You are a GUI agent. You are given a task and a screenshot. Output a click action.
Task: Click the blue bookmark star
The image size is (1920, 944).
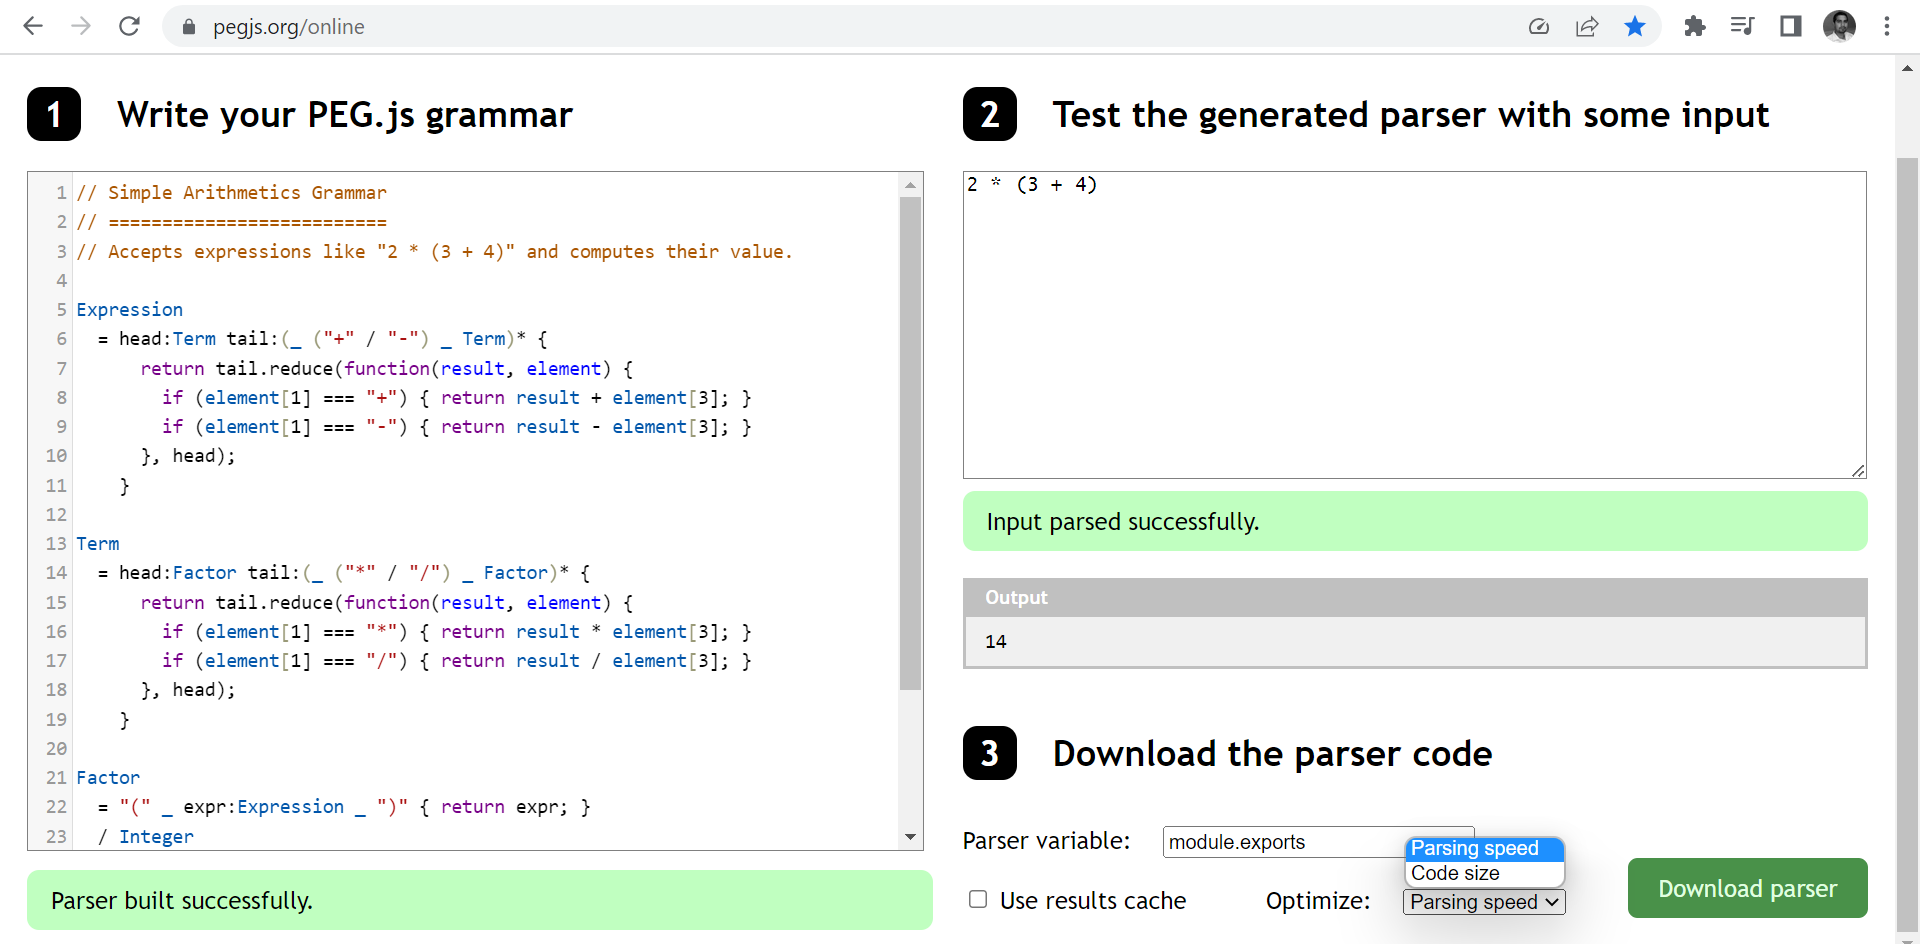coord(1635,27)
